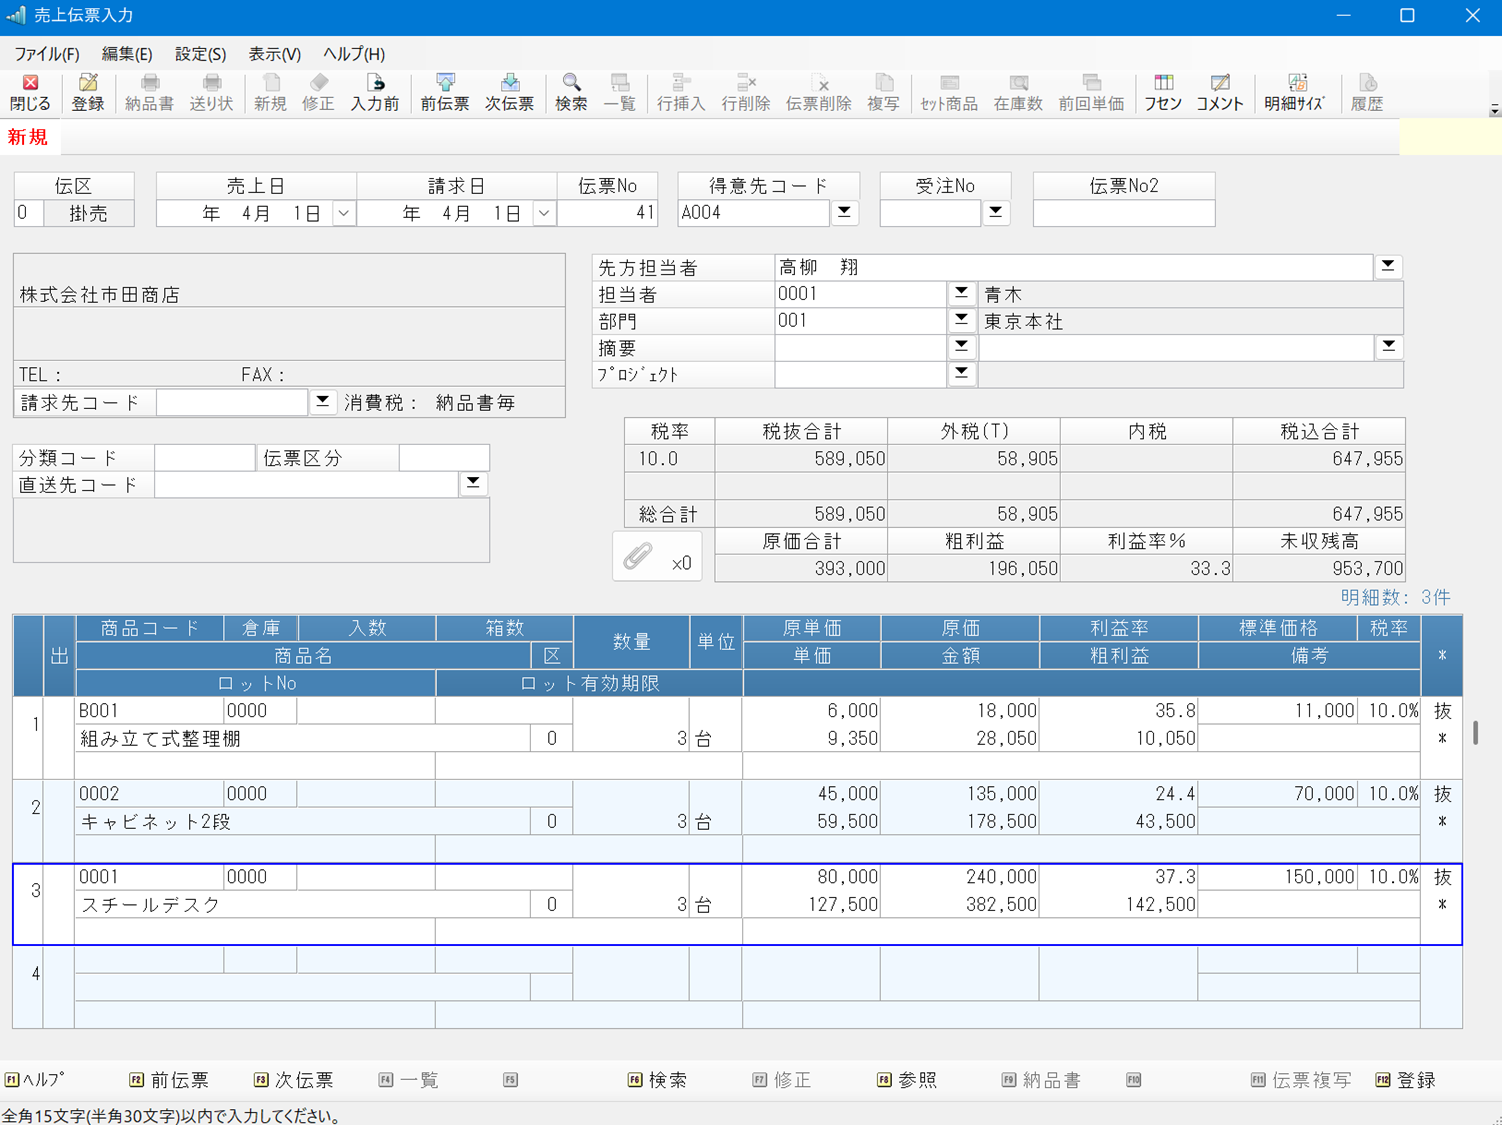Click the 伝票削除 (delete slip) icon
The width and height of the screenshot is (1502, 1125).
click(820, 92)
